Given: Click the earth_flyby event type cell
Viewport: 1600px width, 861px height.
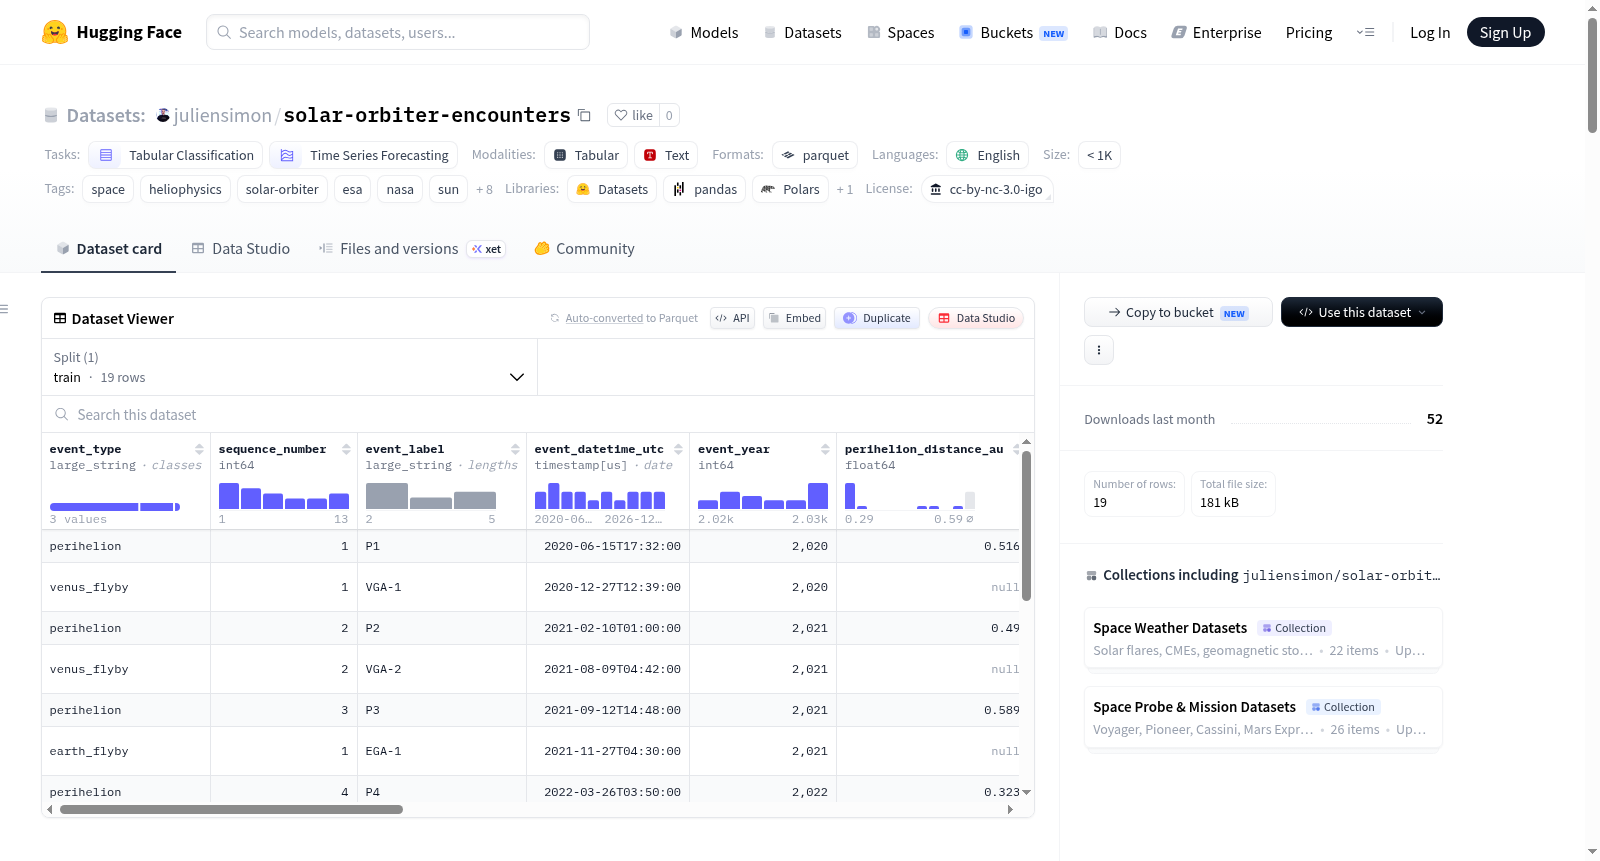Looking at the screenshot, I should (x=126, y=751).
